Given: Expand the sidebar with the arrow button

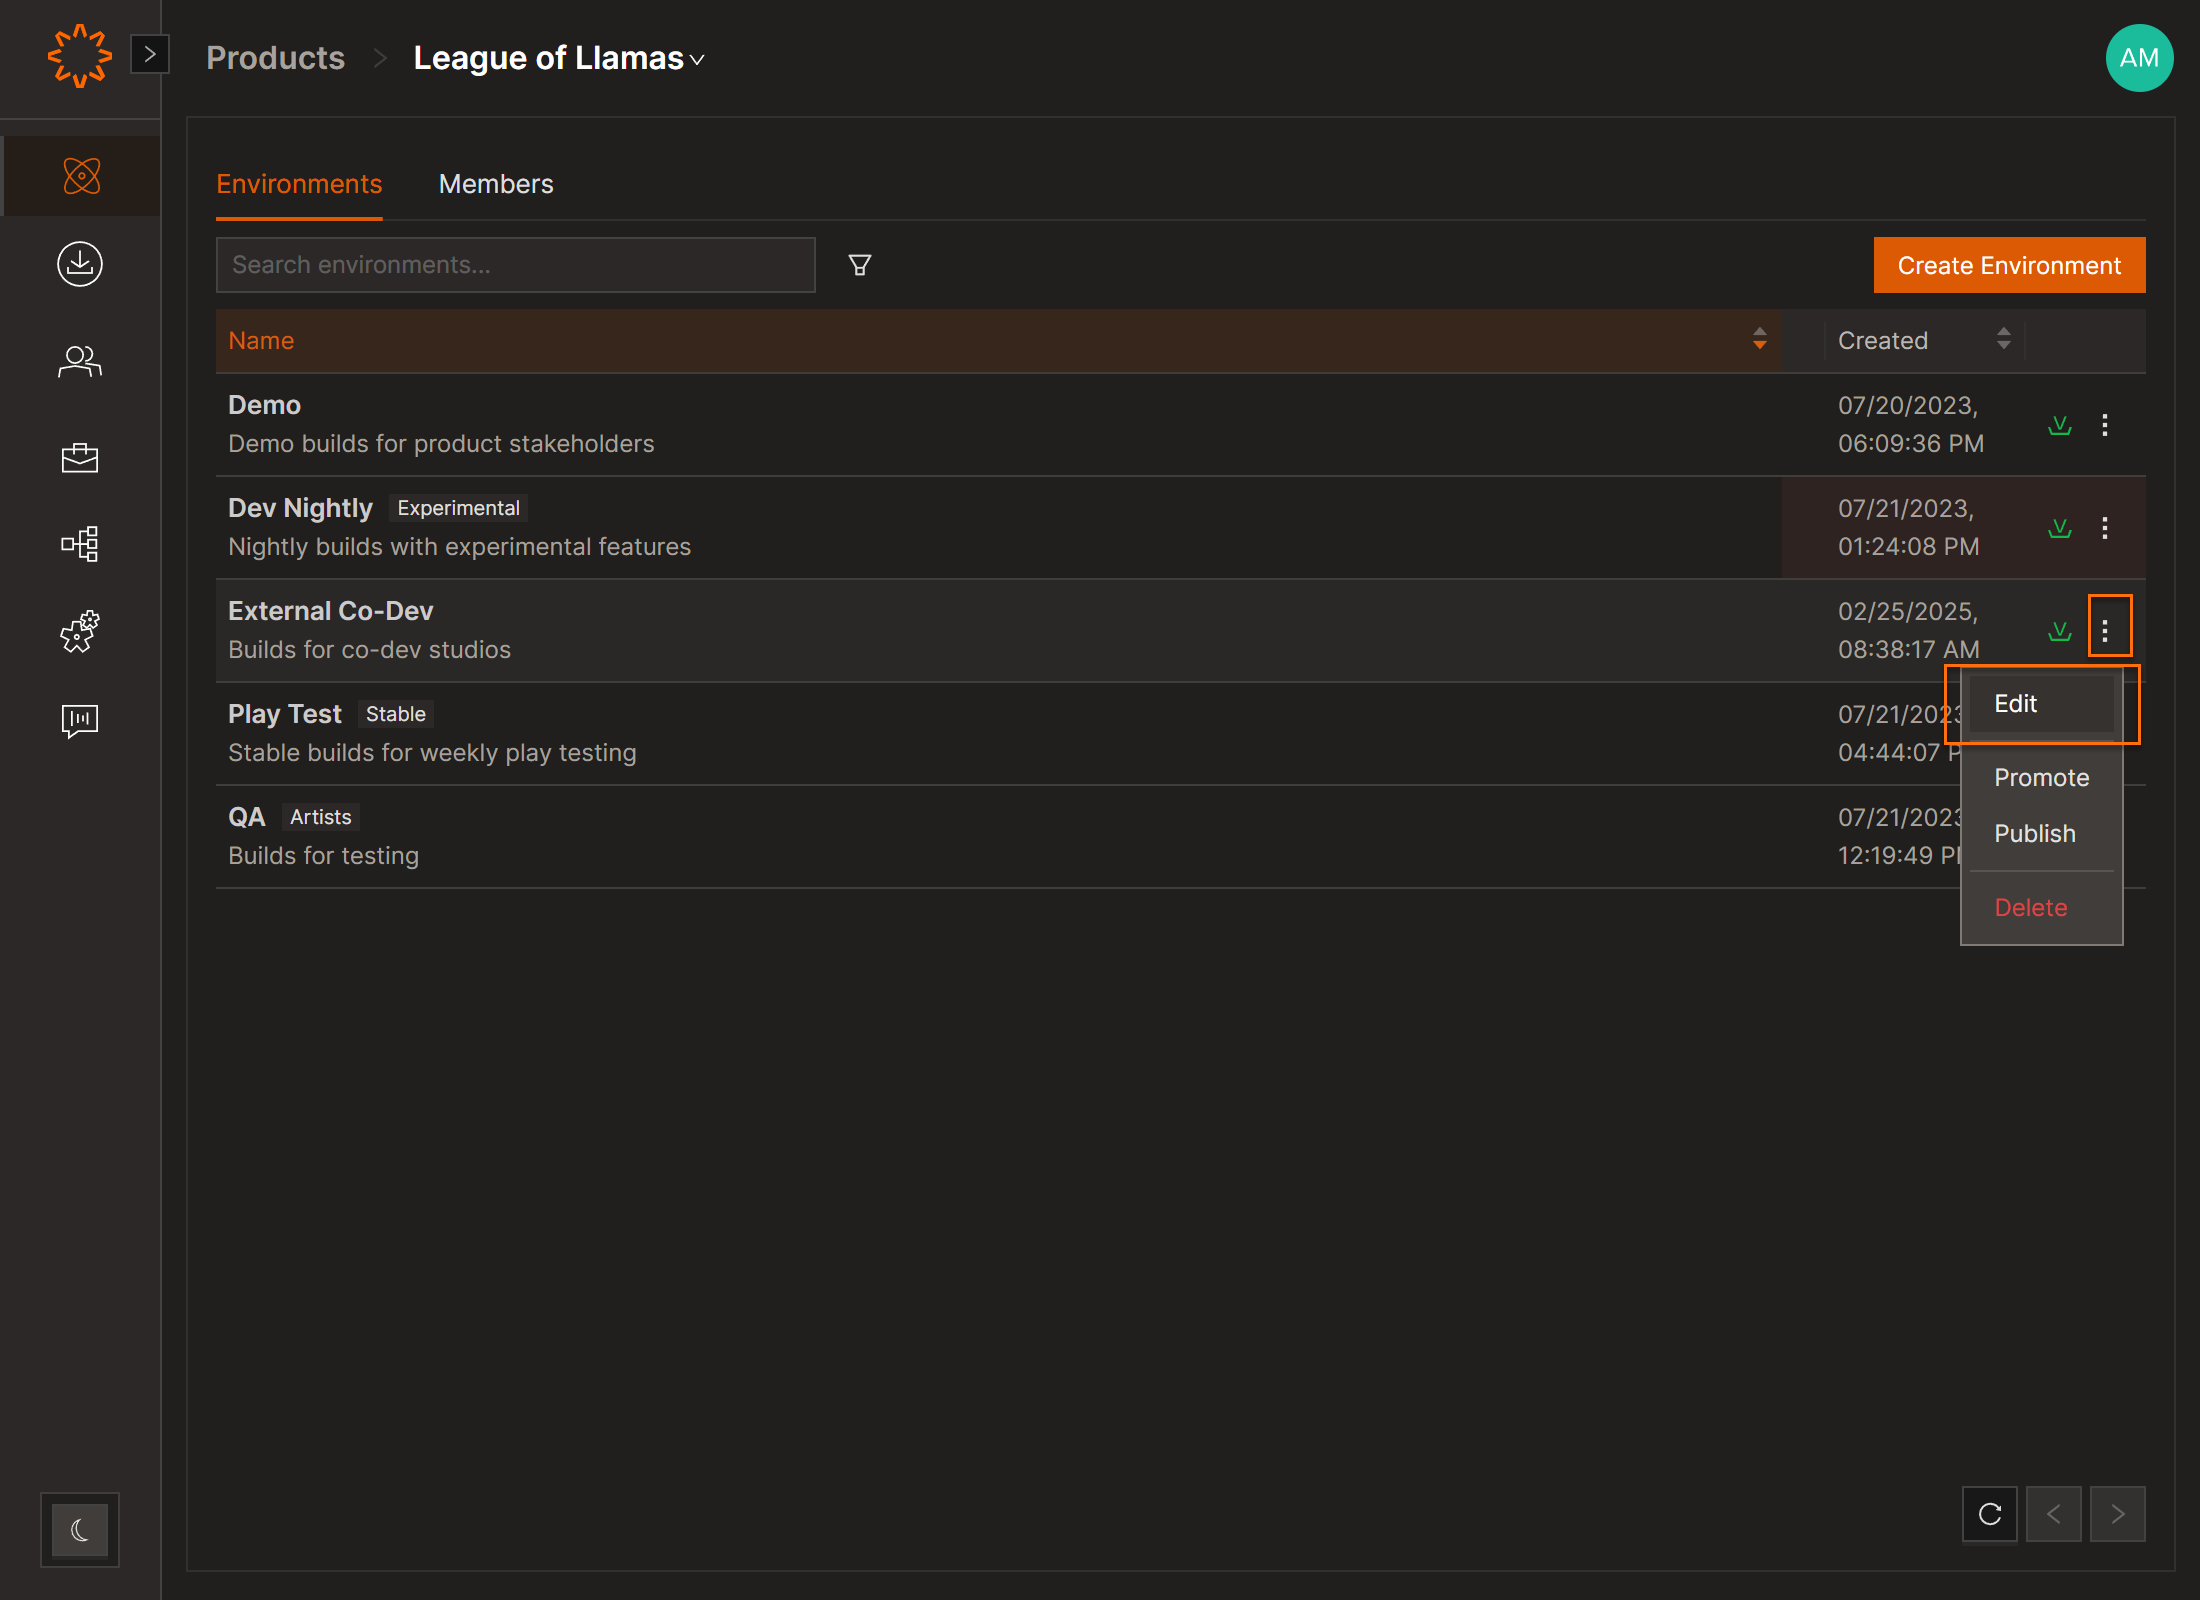Looking at the screenshot, I should (150, 54).
